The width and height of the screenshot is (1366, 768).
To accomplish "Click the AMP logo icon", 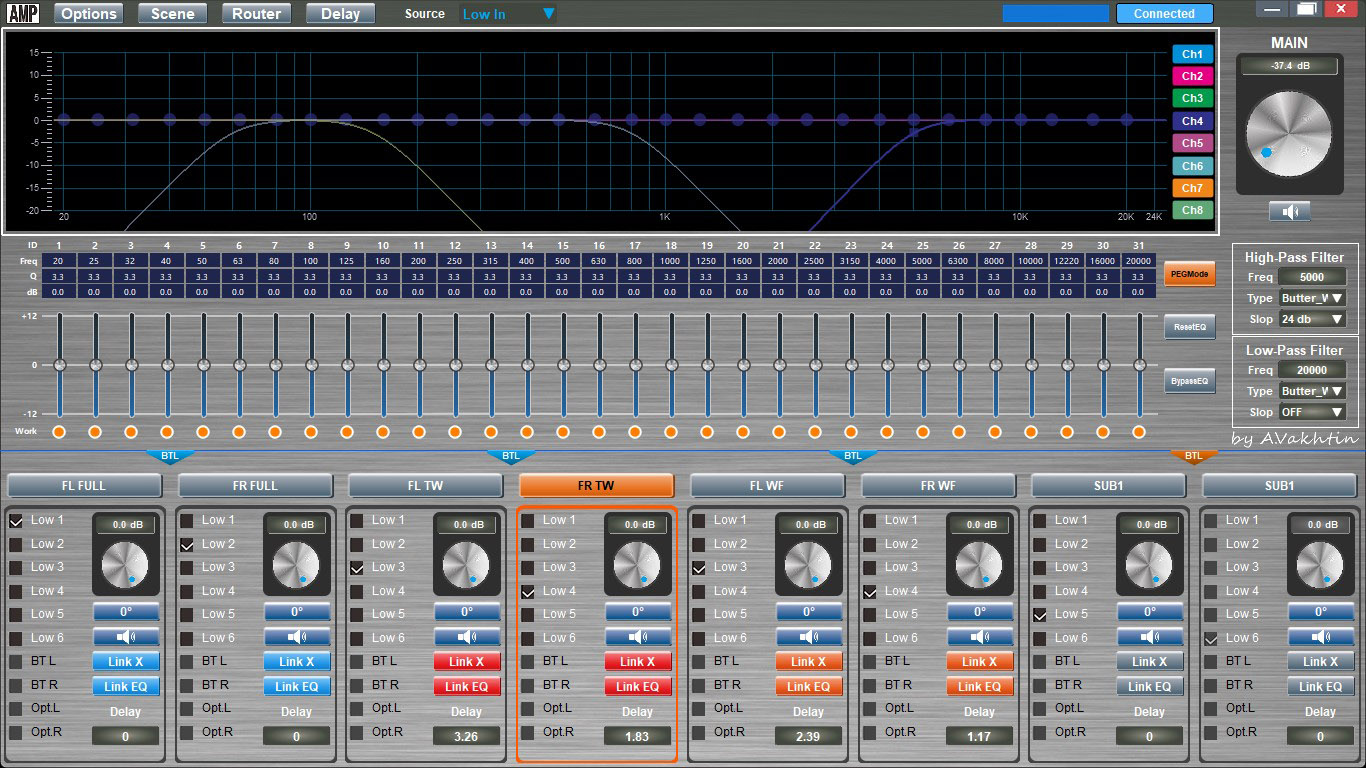I will [23, 13].
